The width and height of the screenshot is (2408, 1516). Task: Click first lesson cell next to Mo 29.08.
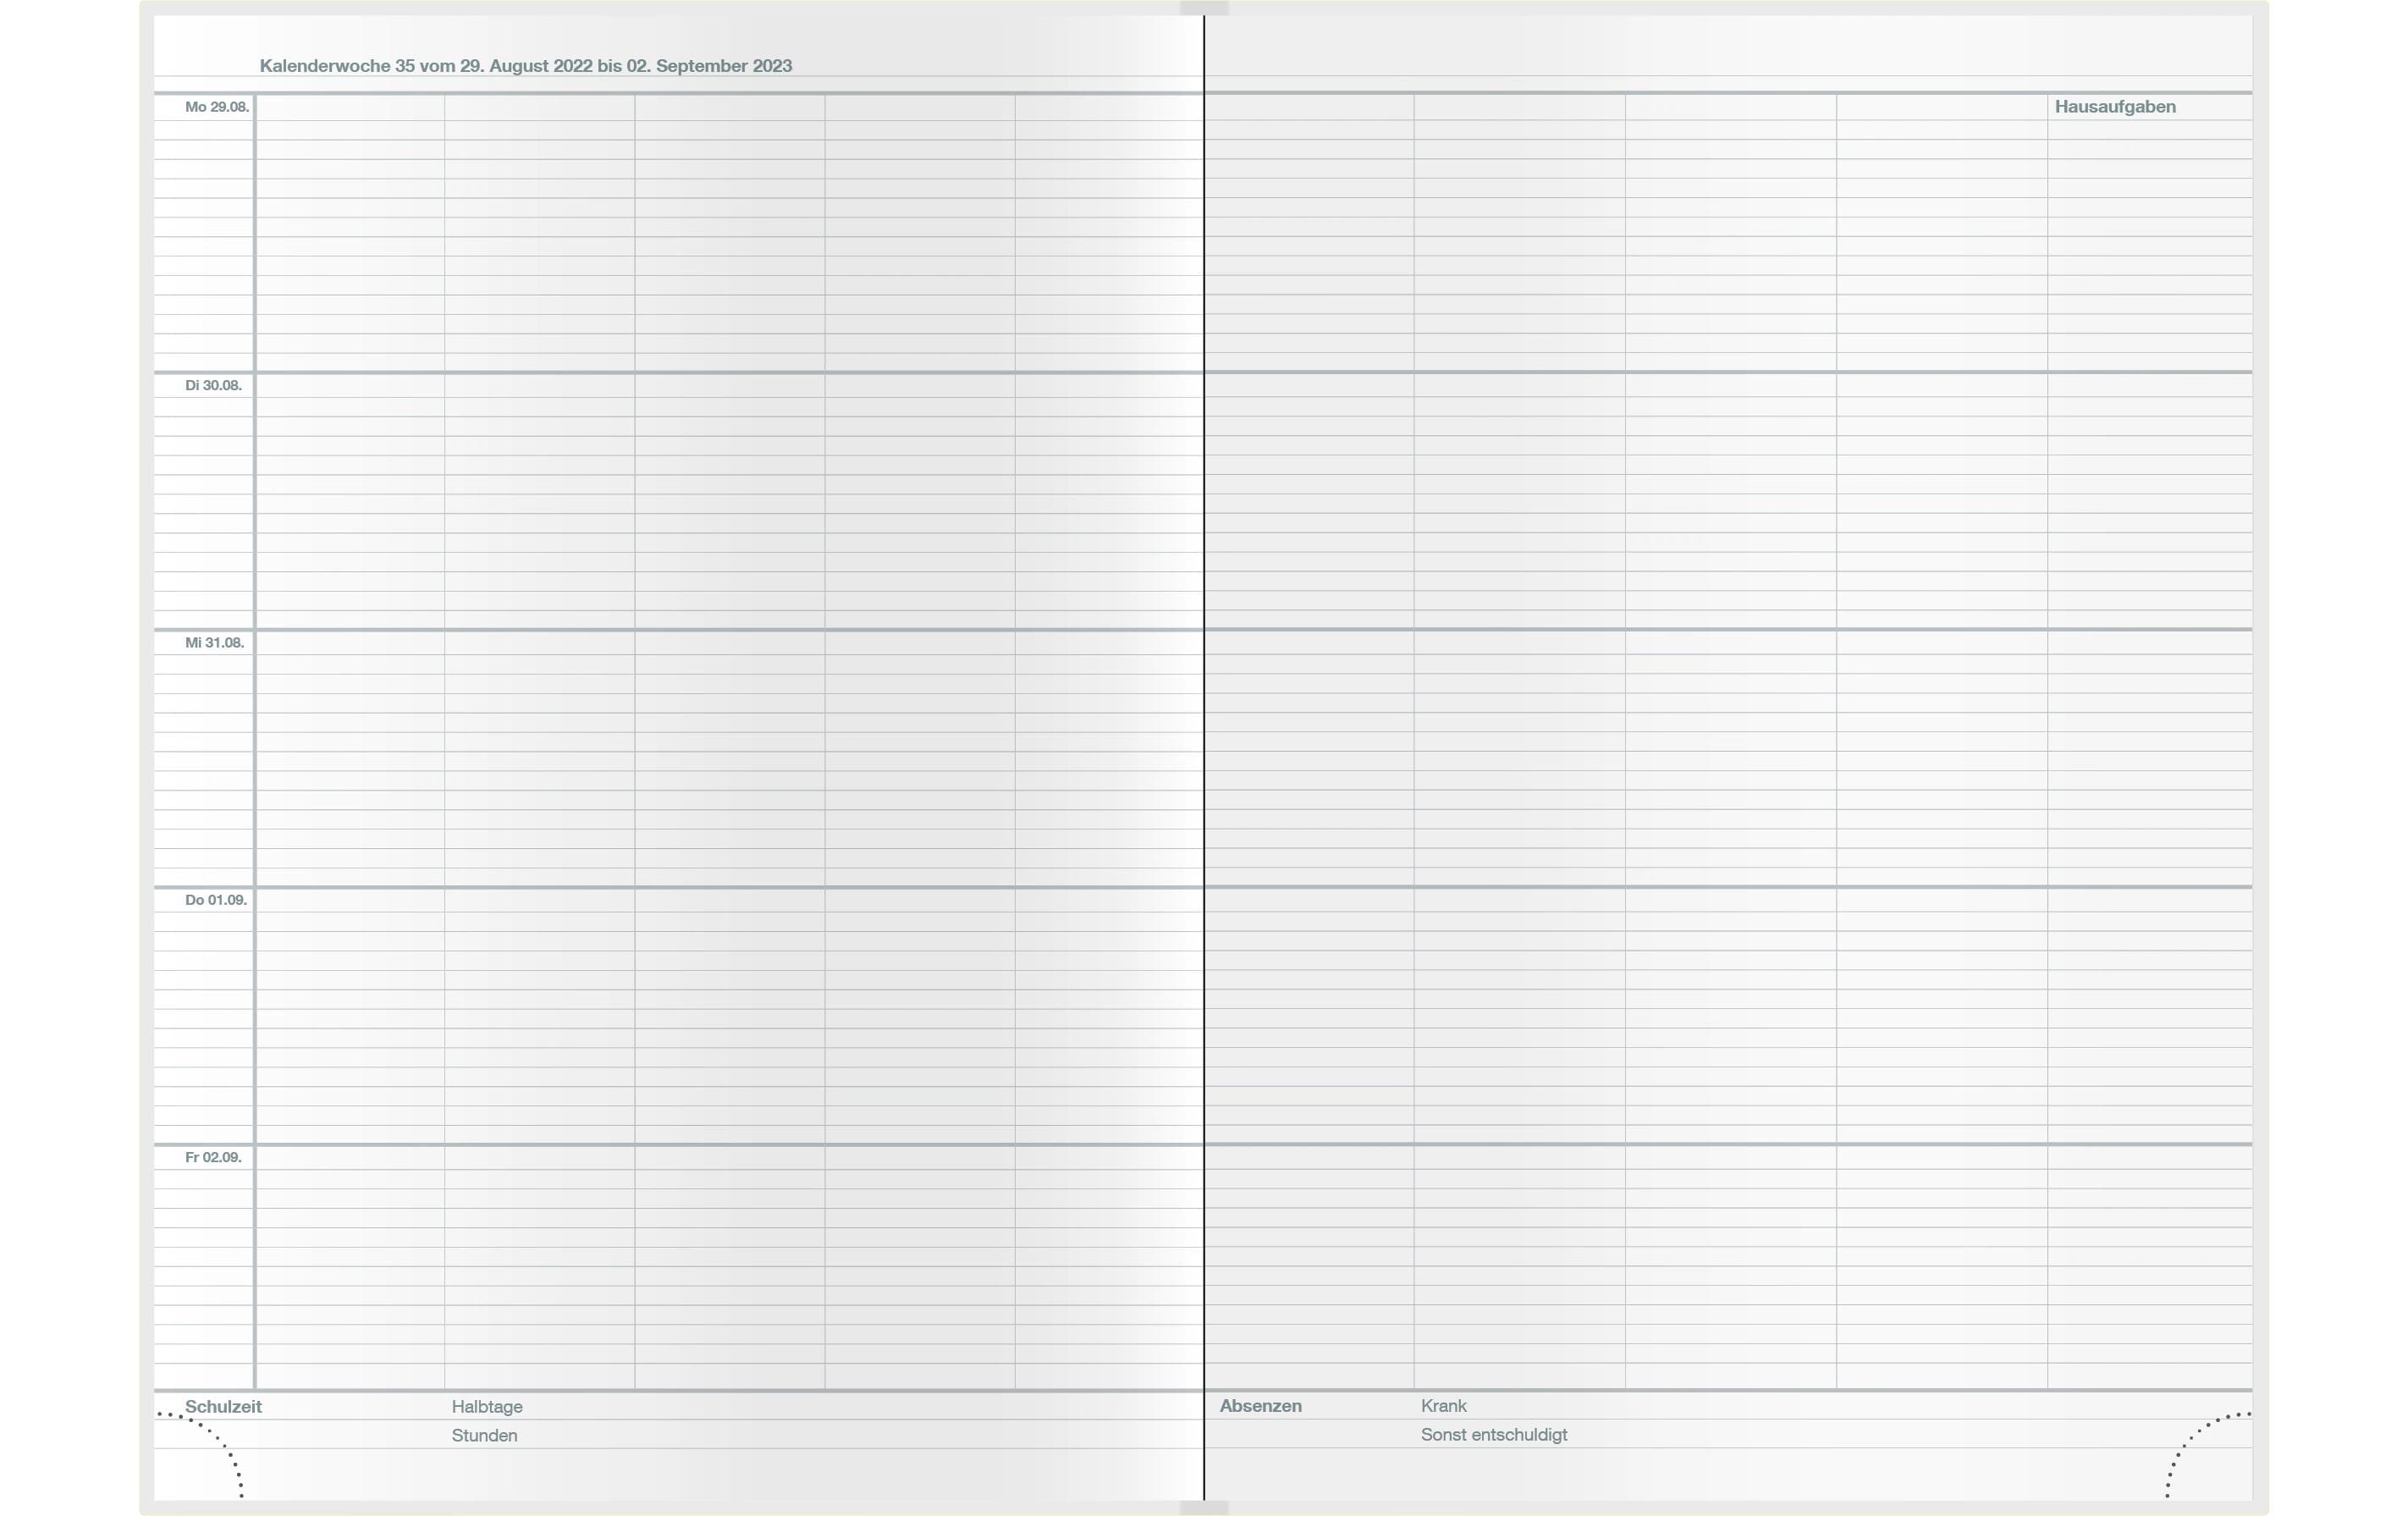pyautogui.click(x=350, y=107)
